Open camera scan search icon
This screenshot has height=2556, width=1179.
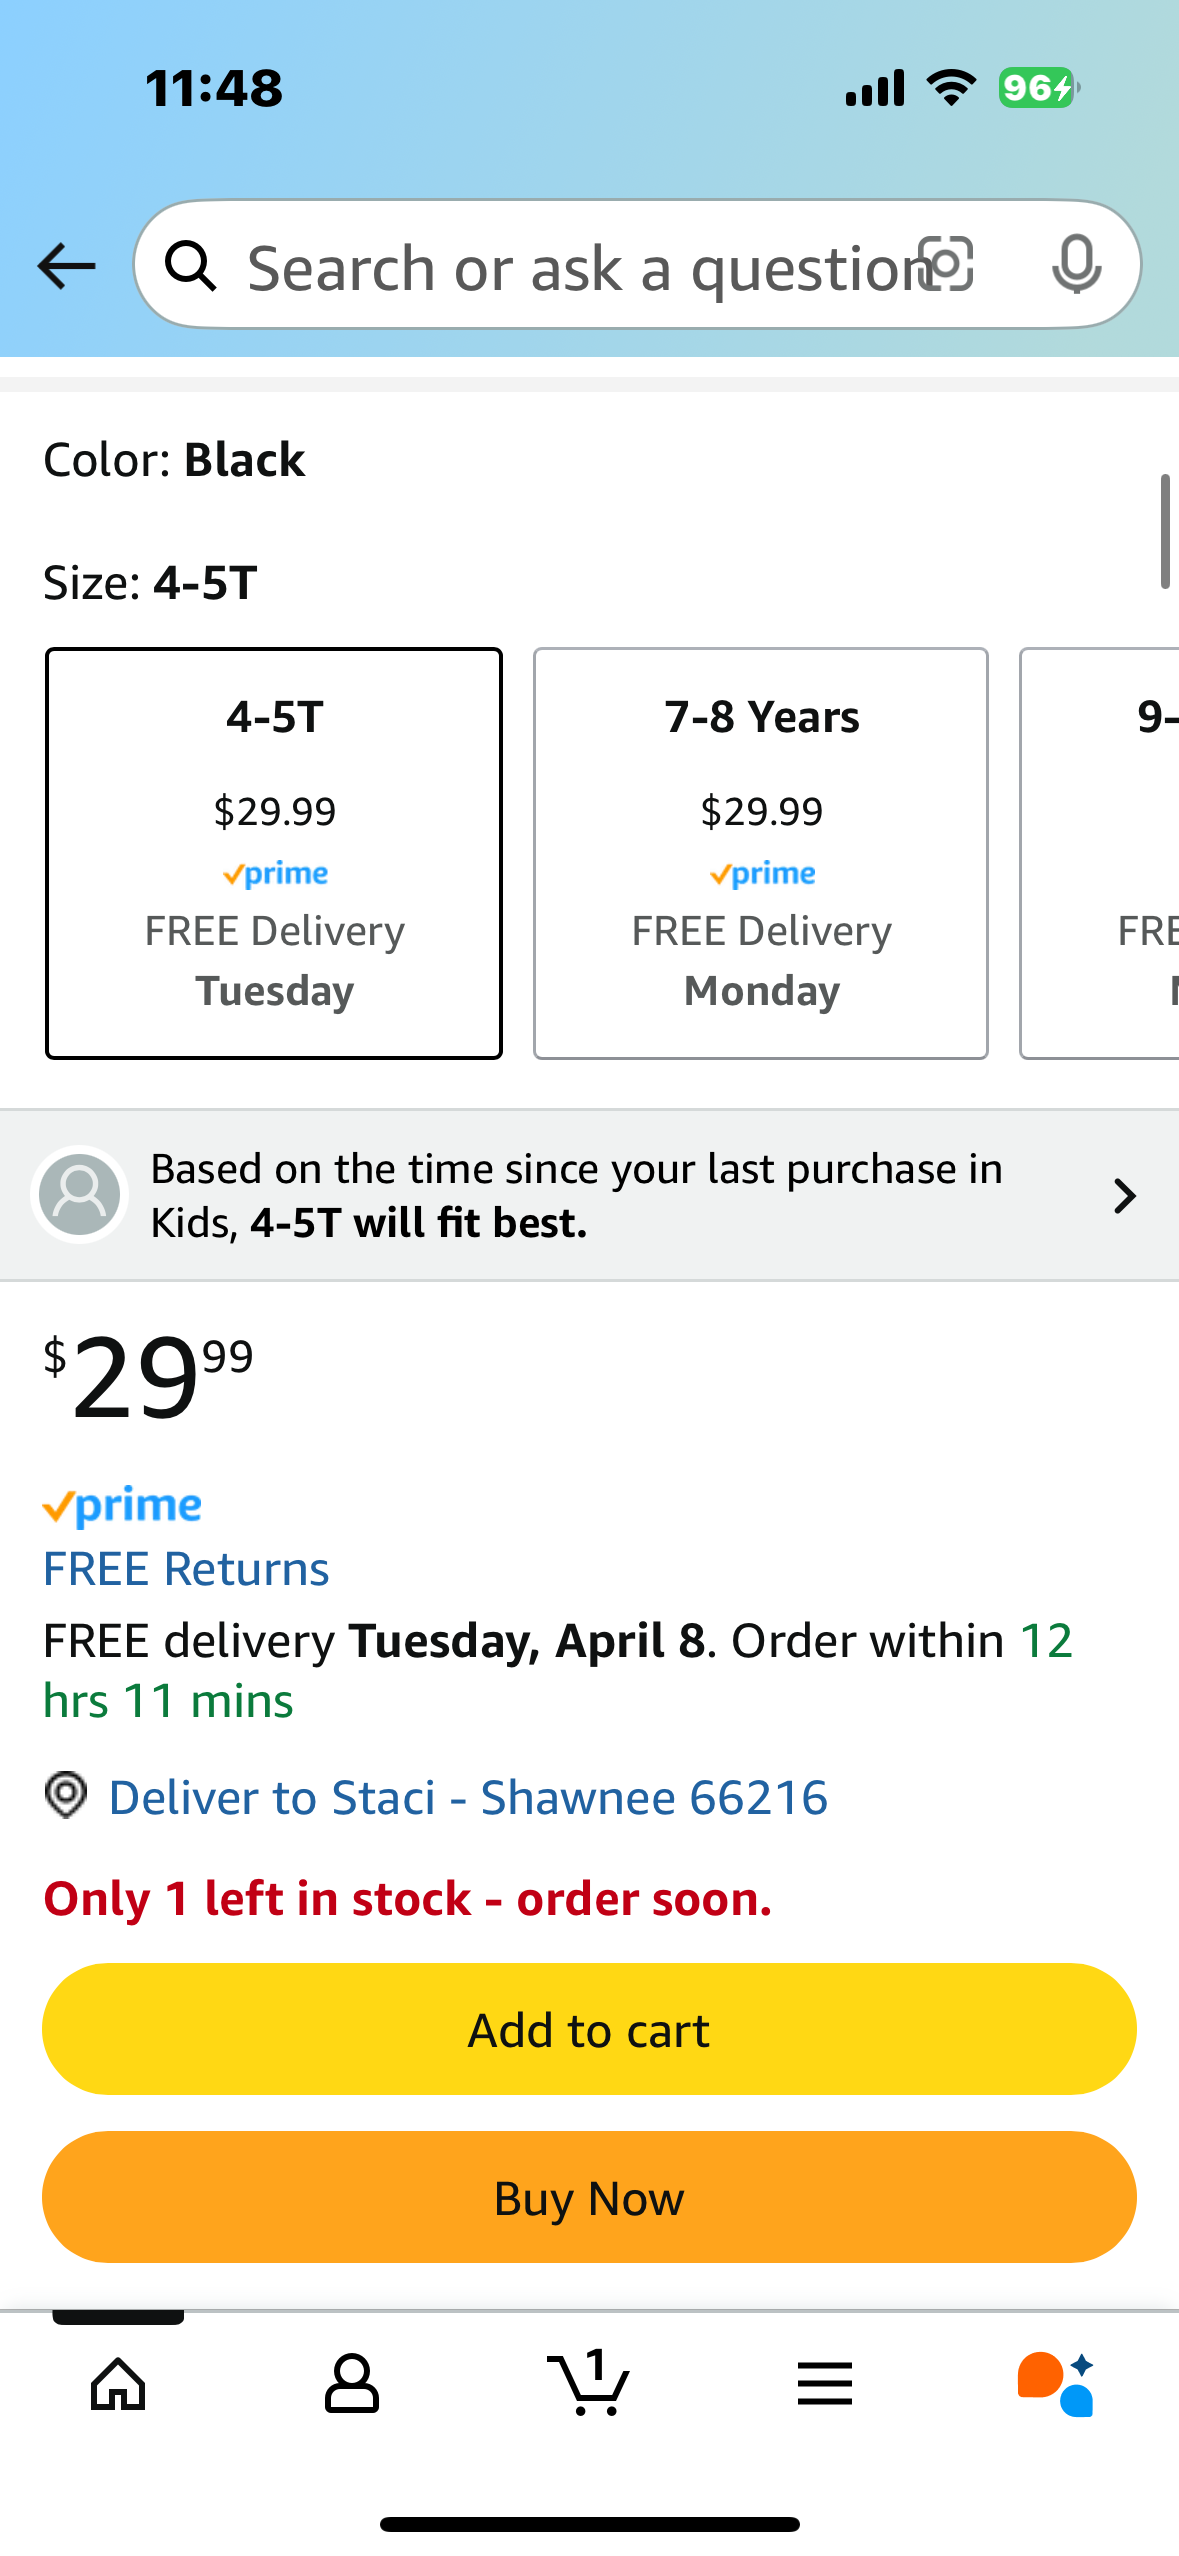[x=945, y=265]
